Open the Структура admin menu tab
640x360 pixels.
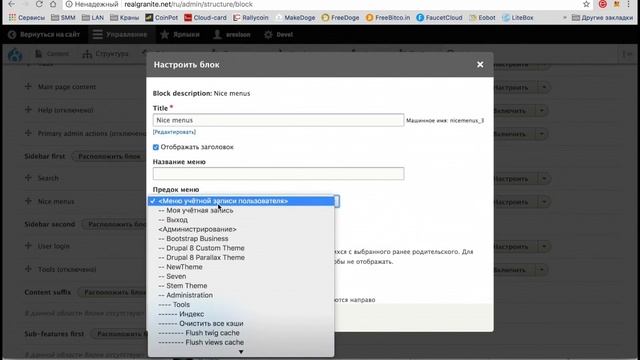pos(106,54)
